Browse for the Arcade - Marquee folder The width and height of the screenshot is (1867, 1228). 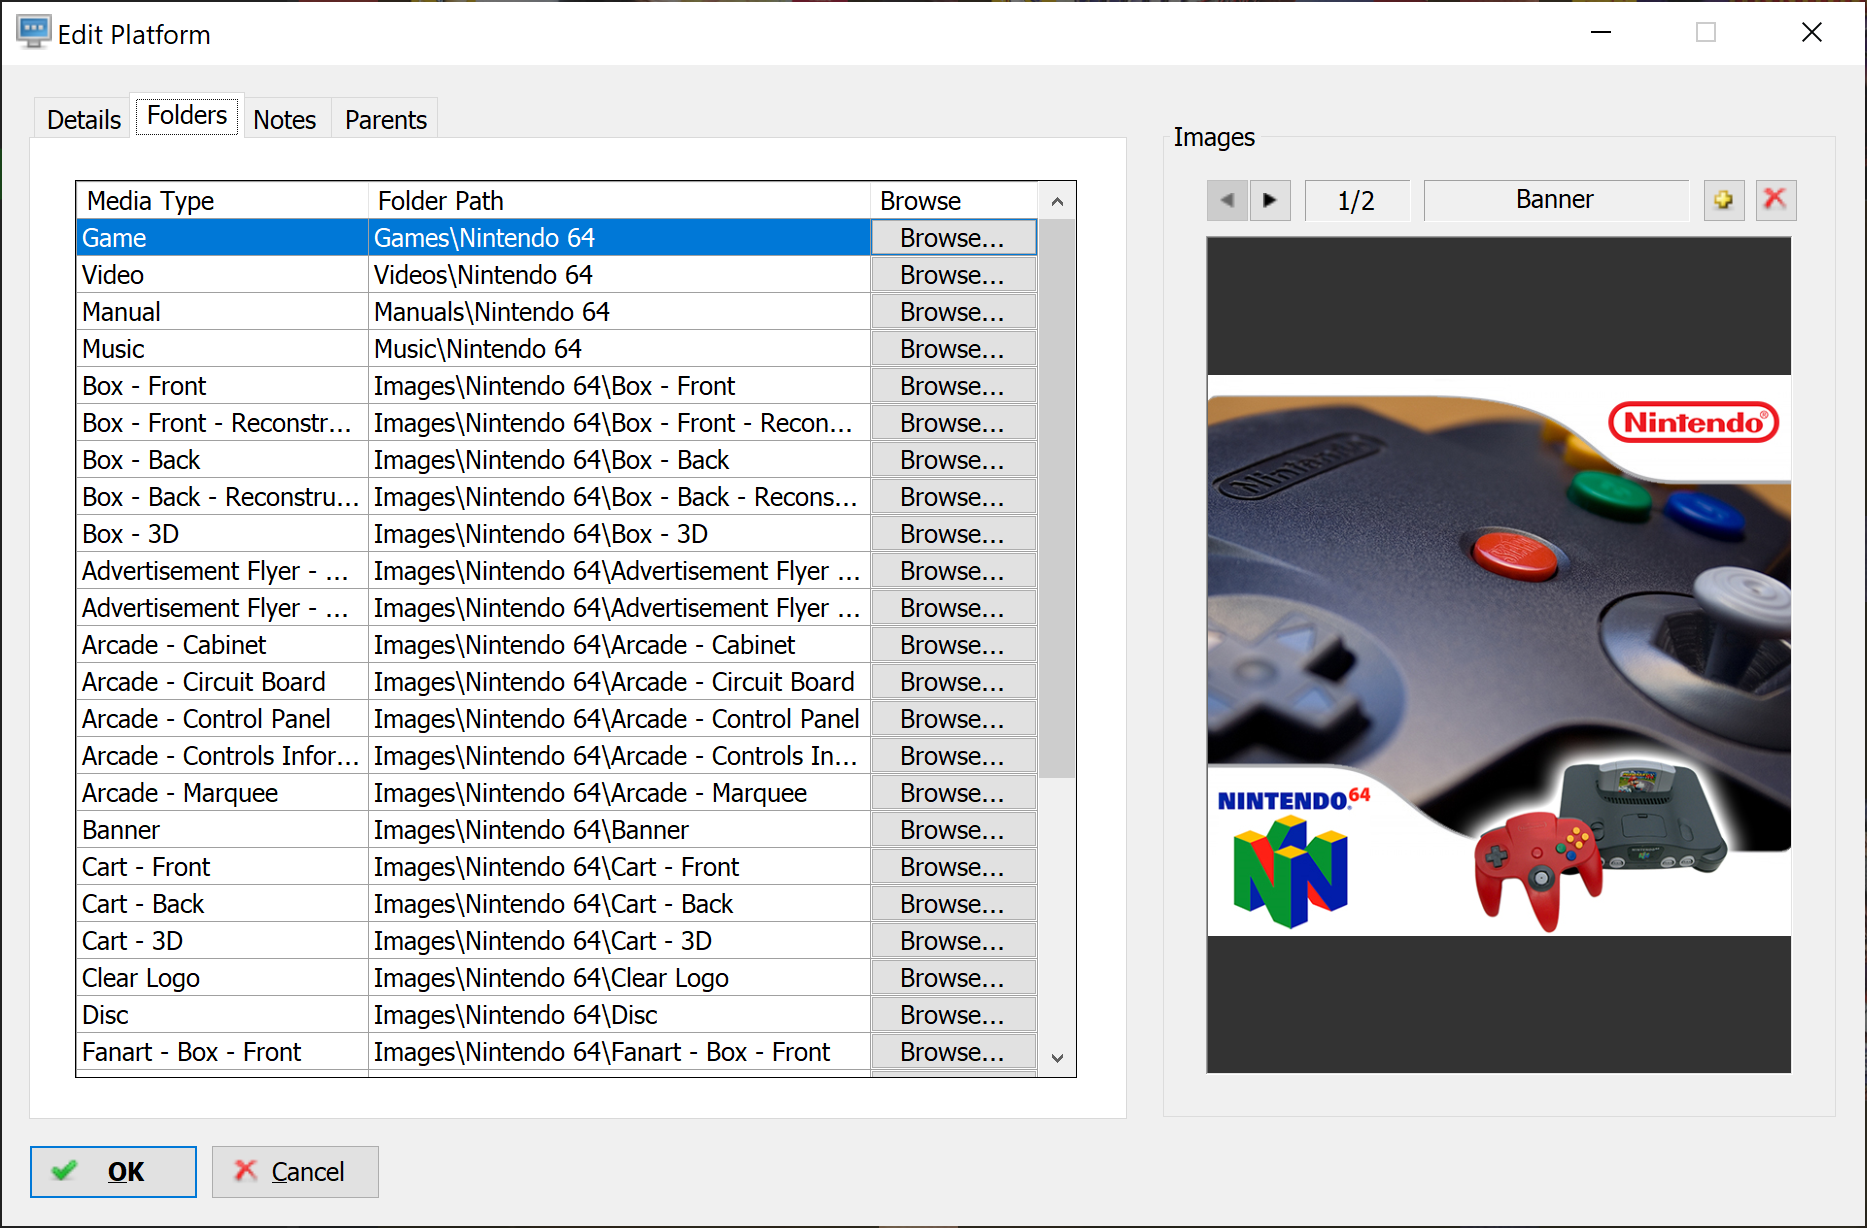click(953, 793)
